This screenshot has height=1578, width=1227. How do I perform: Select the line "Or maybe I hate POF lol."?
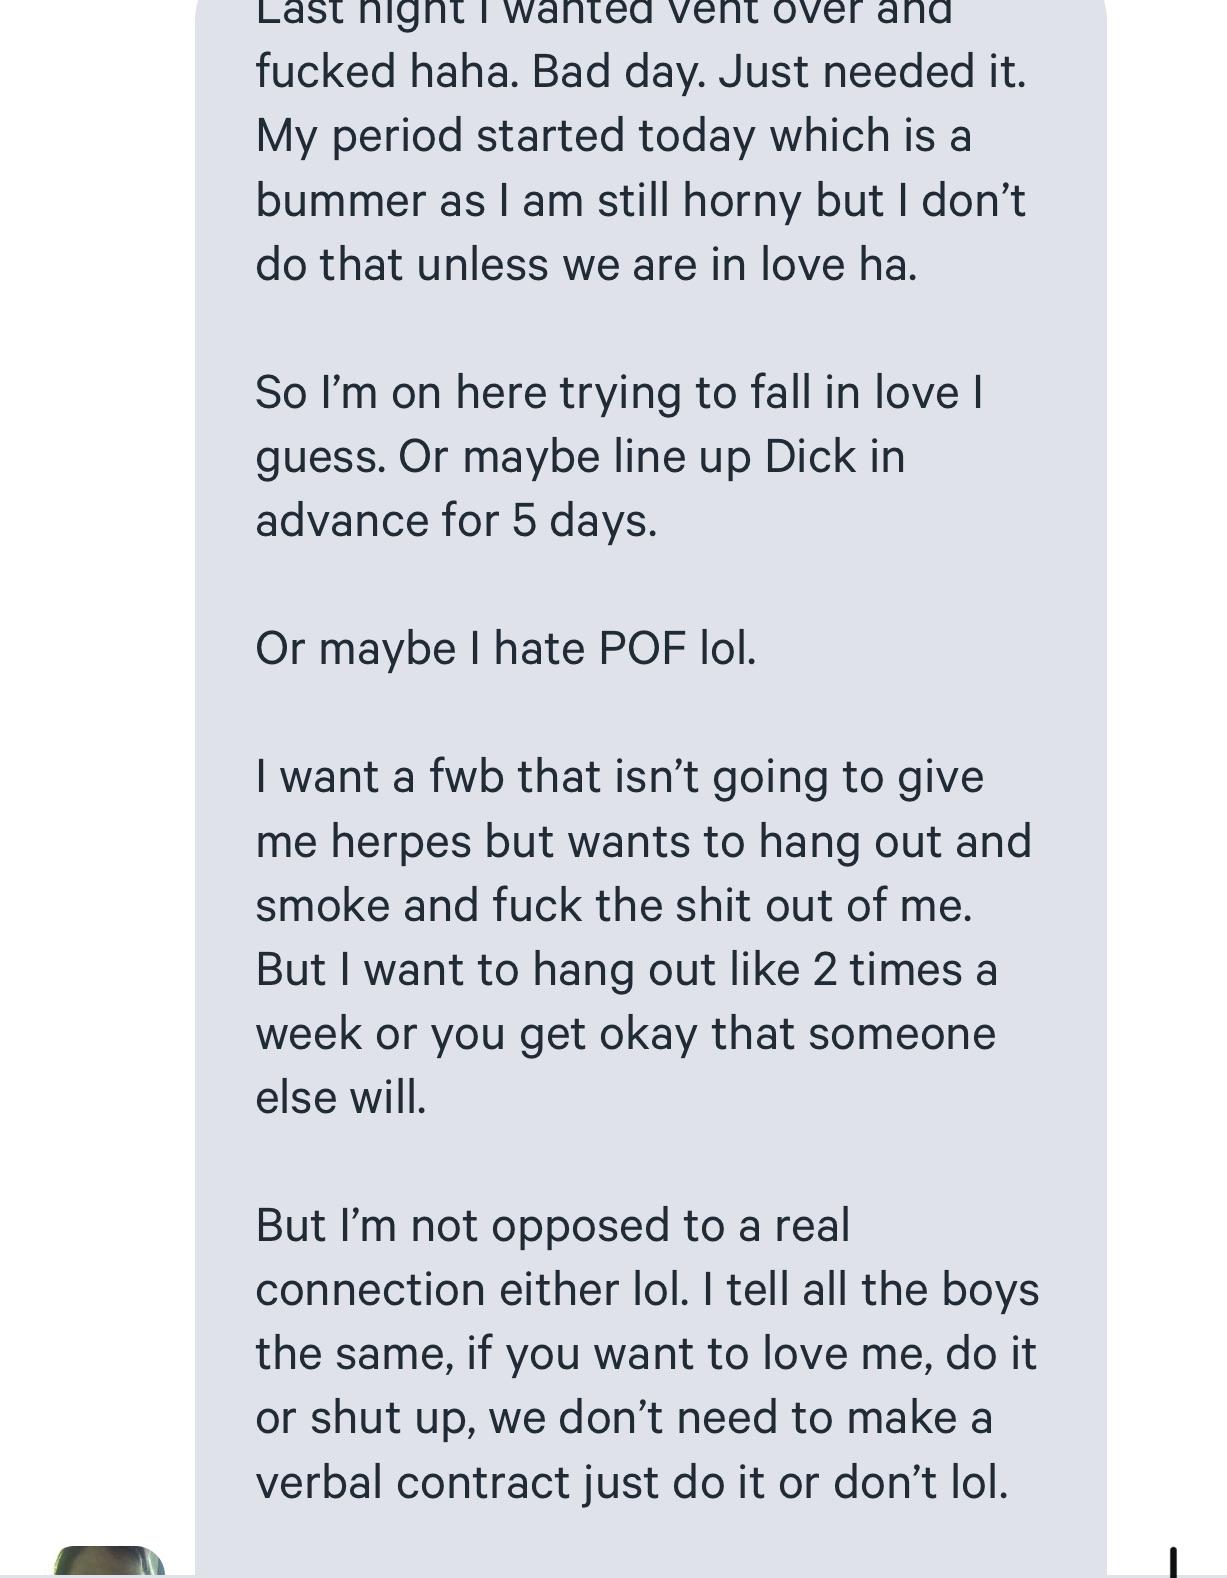point(505,648)
